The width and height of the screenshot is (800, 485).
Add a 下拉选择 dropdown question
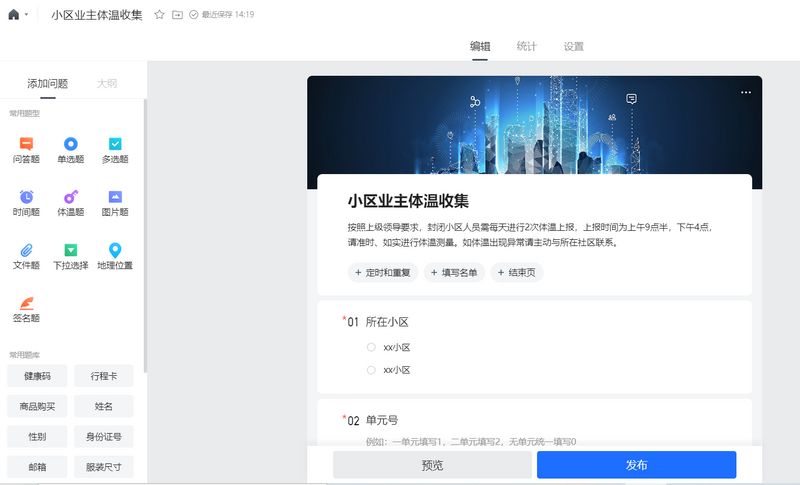(70, 256)
